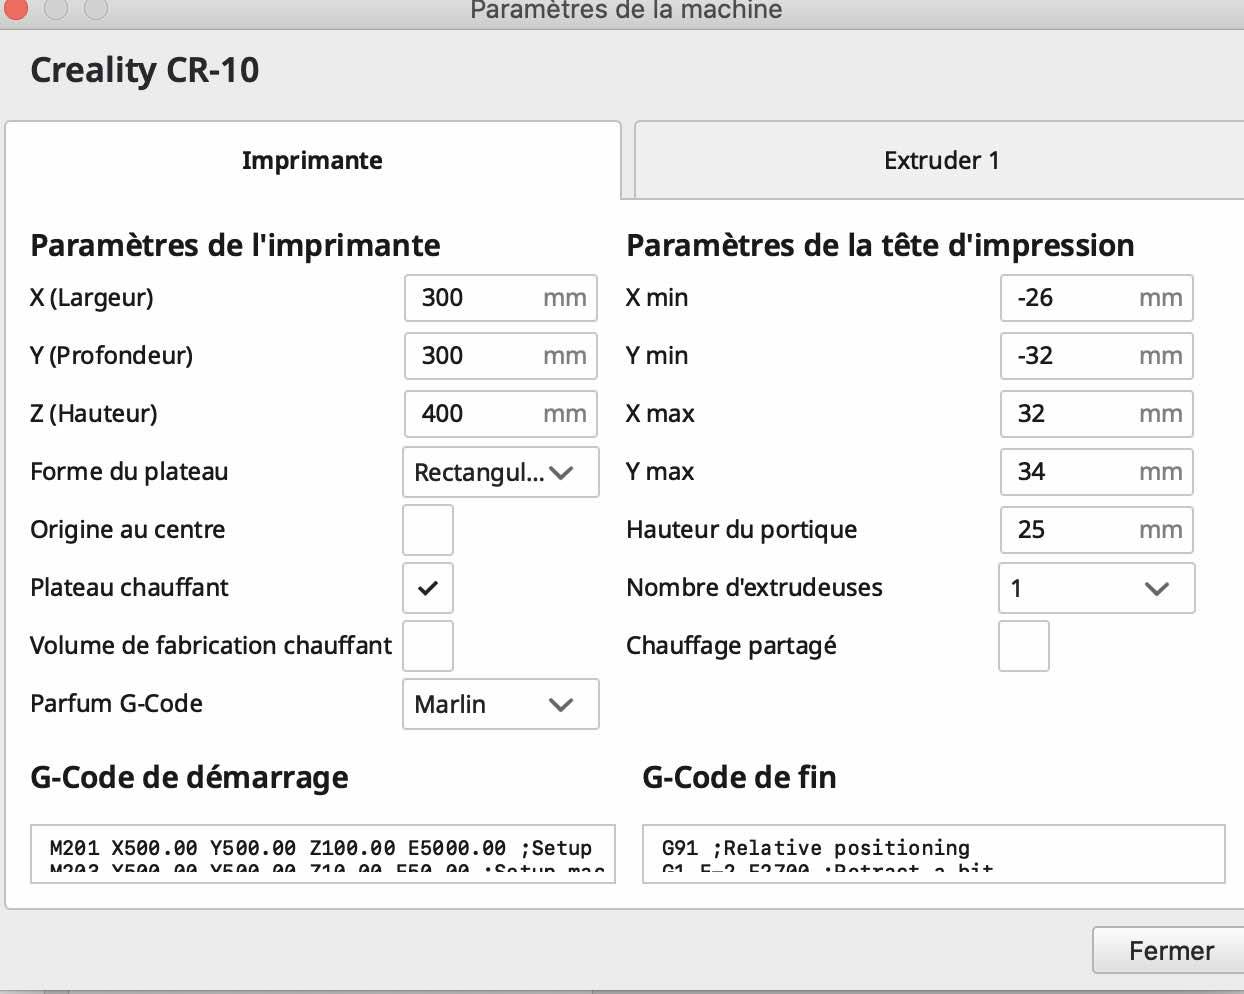This screenshot has height=994, width=1244.
Task: Click the Y (Profondeur) depth input field
Action: pyautogui.click(x=500, y=356)
